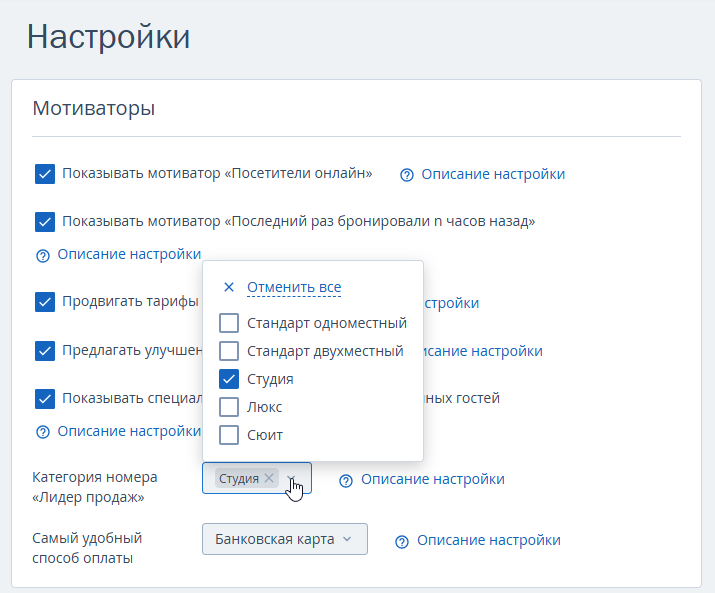Disable the Продвигать тарифы checkbox

(x=45, y=302)
